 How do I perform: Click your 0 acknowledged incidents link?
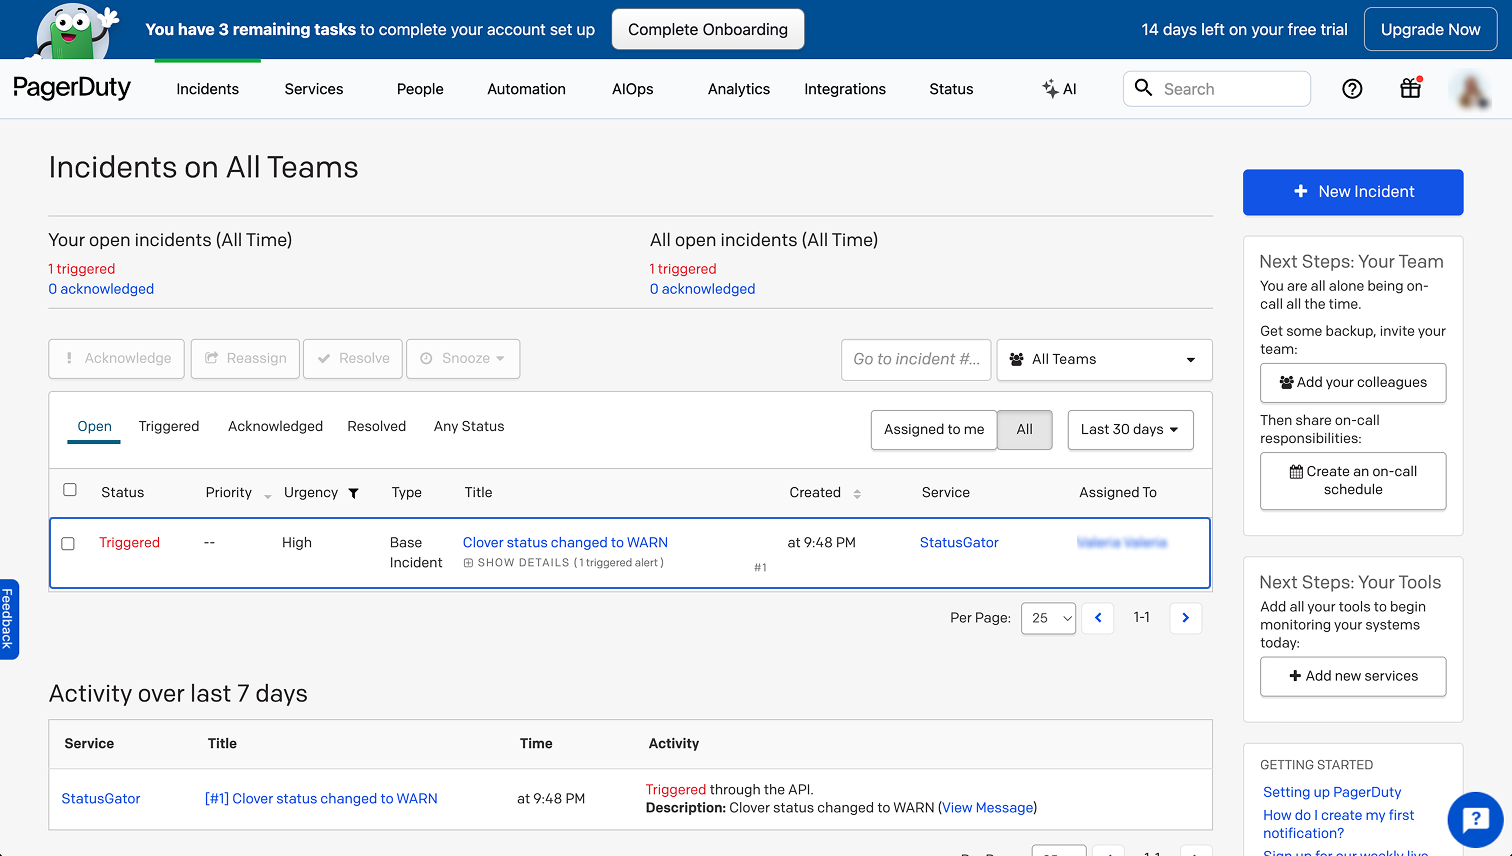pyautogui.click(x=101, y=289)
